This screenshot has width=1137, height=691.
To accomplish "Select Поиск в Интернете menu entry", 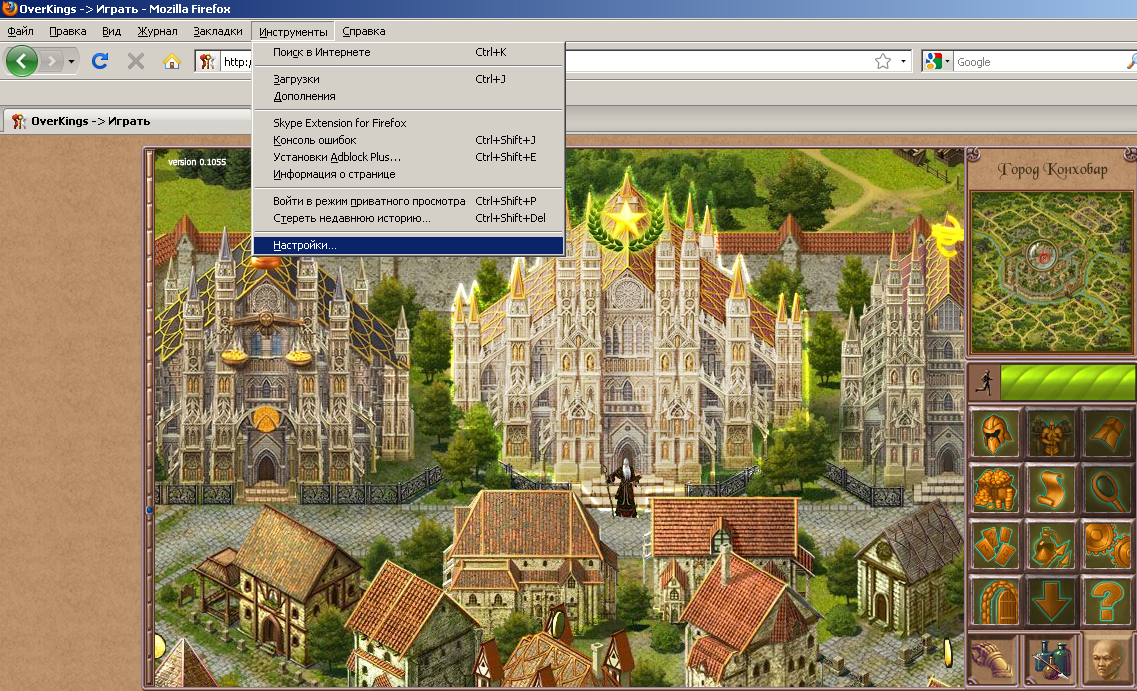I will (x=409, y=52).
